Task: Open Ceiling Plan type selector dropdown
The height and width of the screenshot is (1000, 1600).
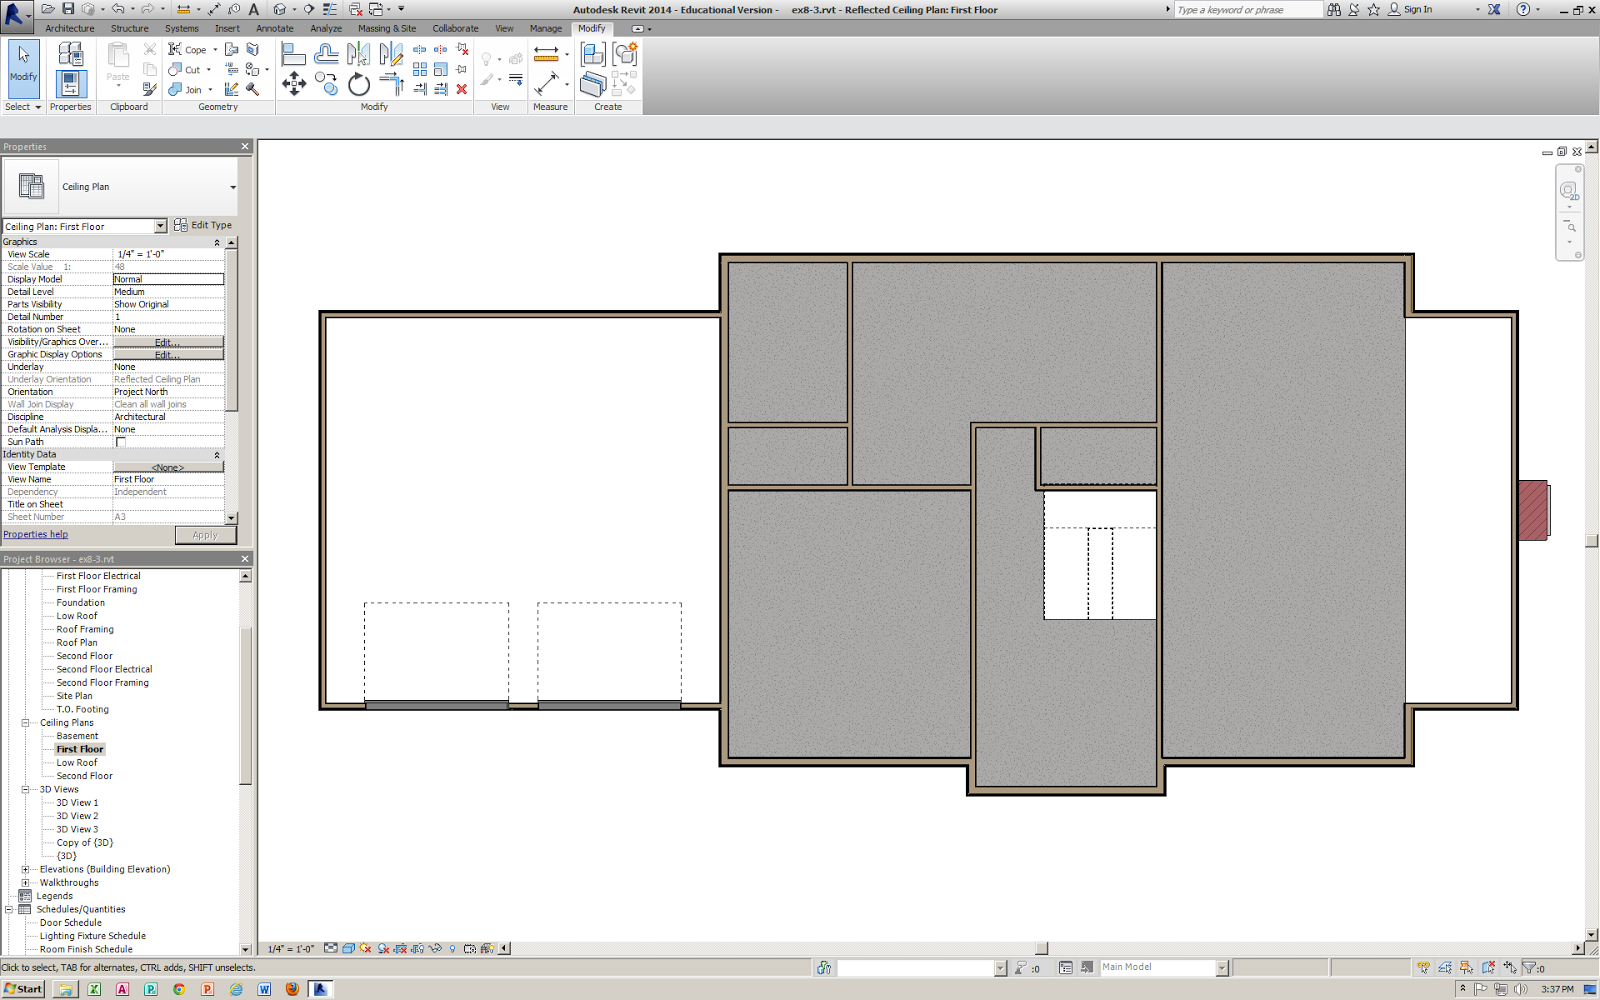Action: (233, 187)
